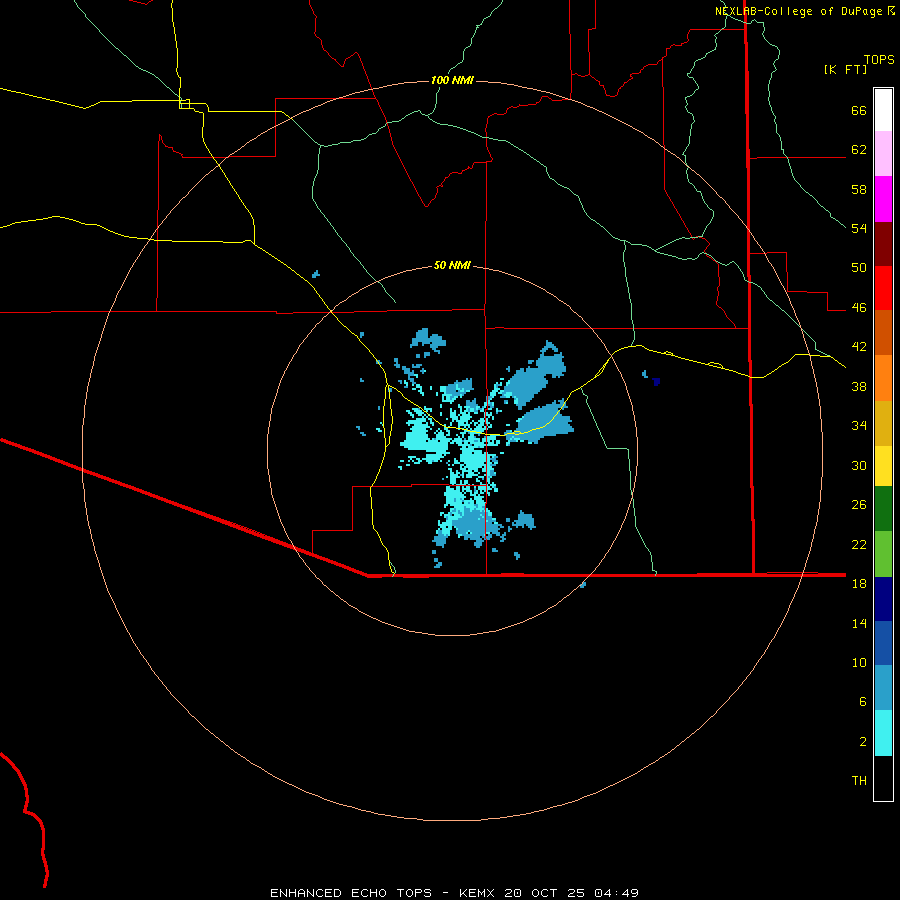Select the light pink legend swatch
Image resolution: width=900 pixels, height=900 pixels.
[x=883, y=154]
